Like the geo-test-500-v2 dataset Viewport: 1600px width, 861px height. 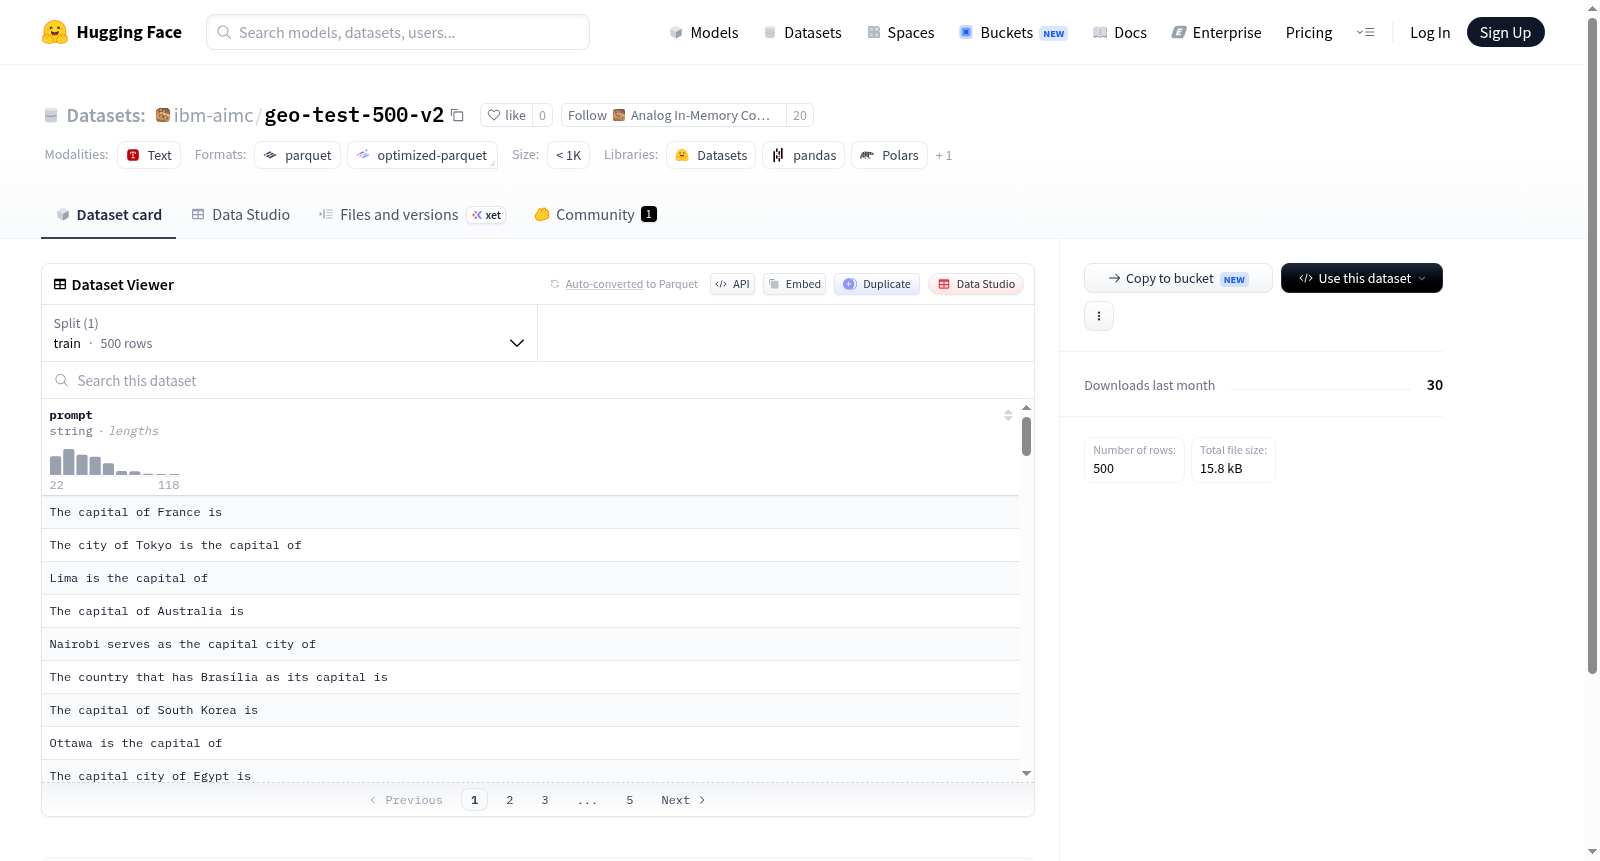coord(506,115)
